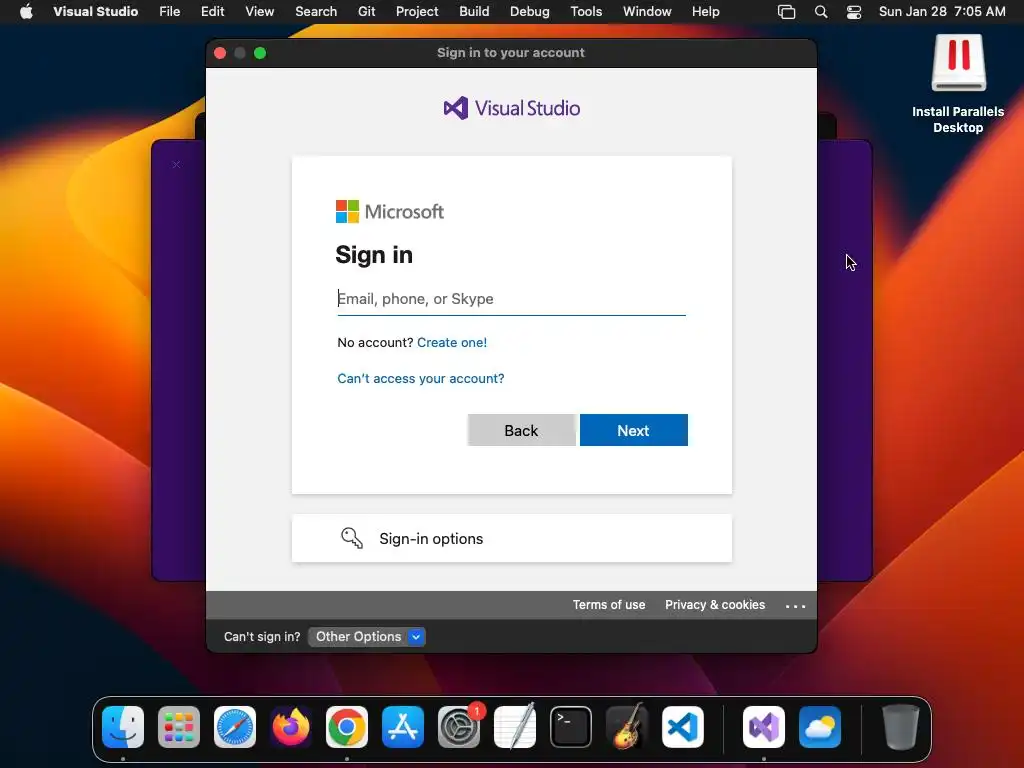Open the App Store dock icon

click(403, 727)
